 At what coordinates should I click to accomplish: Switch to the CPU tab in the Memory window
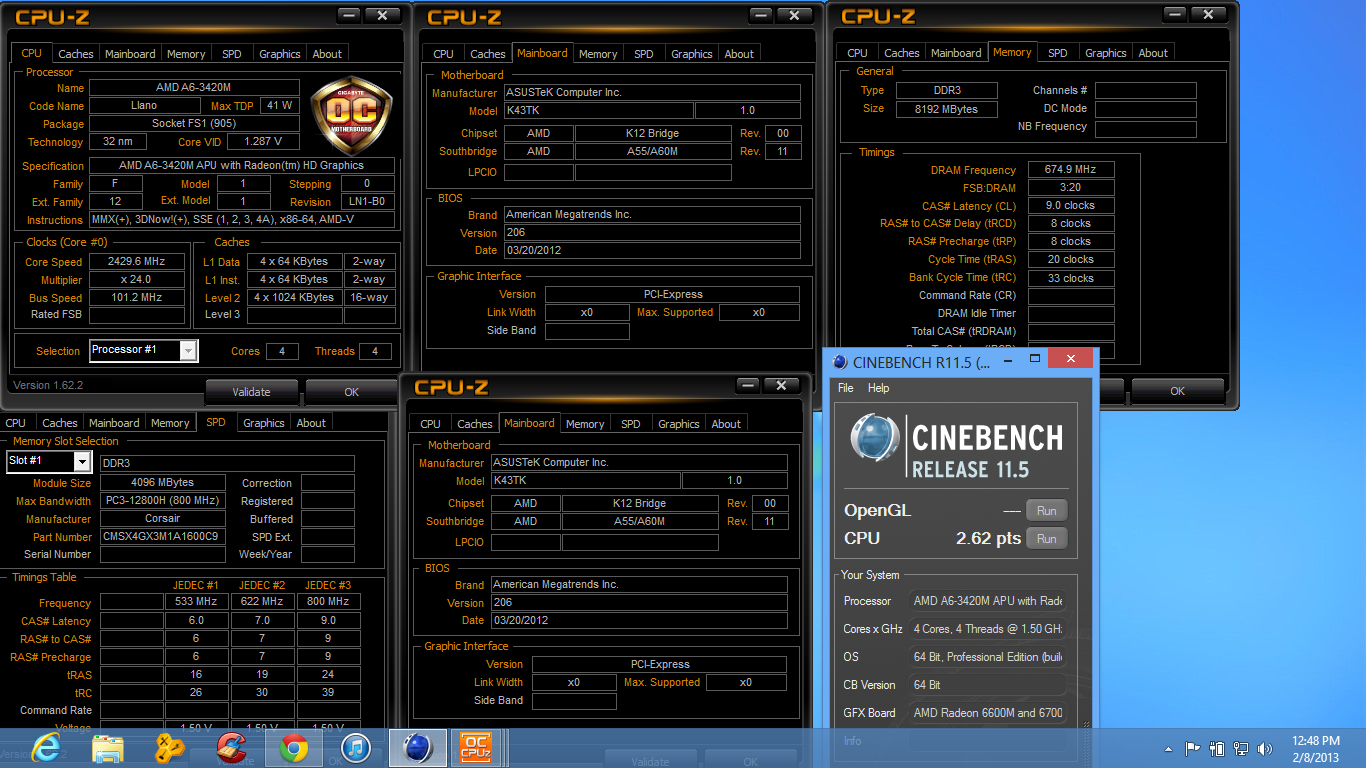click(x=857, y=53)
